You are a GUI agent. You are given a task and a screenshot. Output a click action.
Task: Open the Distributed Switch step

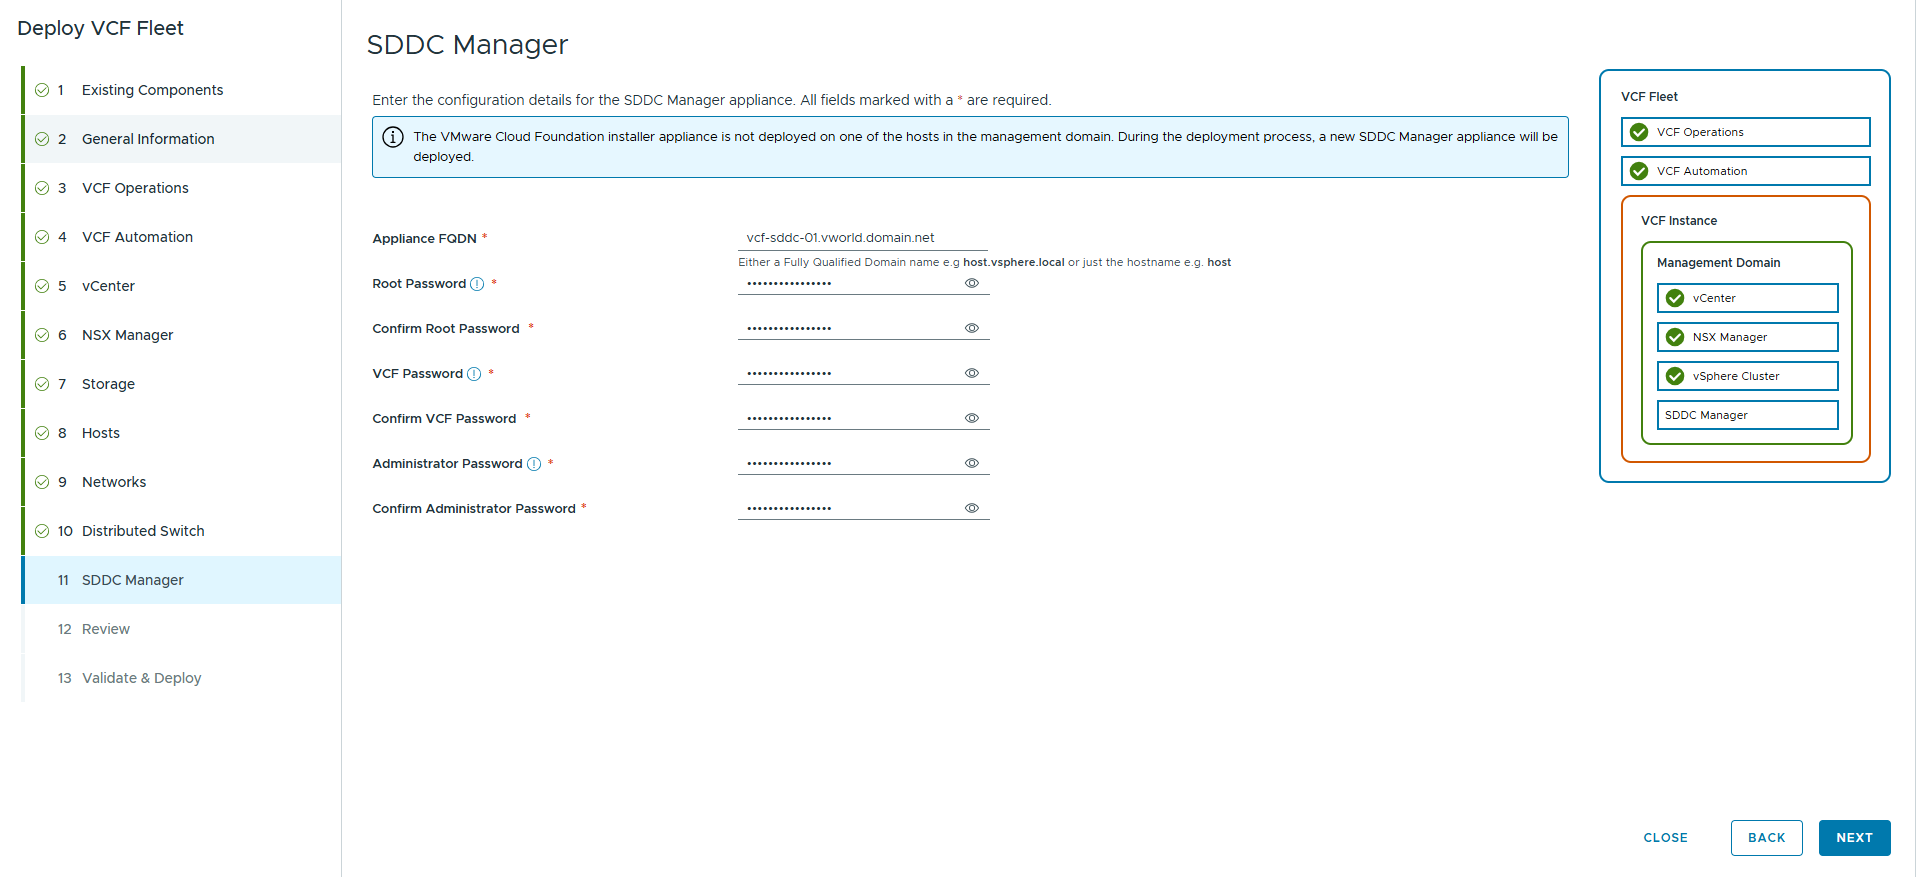tap(143, 531)
